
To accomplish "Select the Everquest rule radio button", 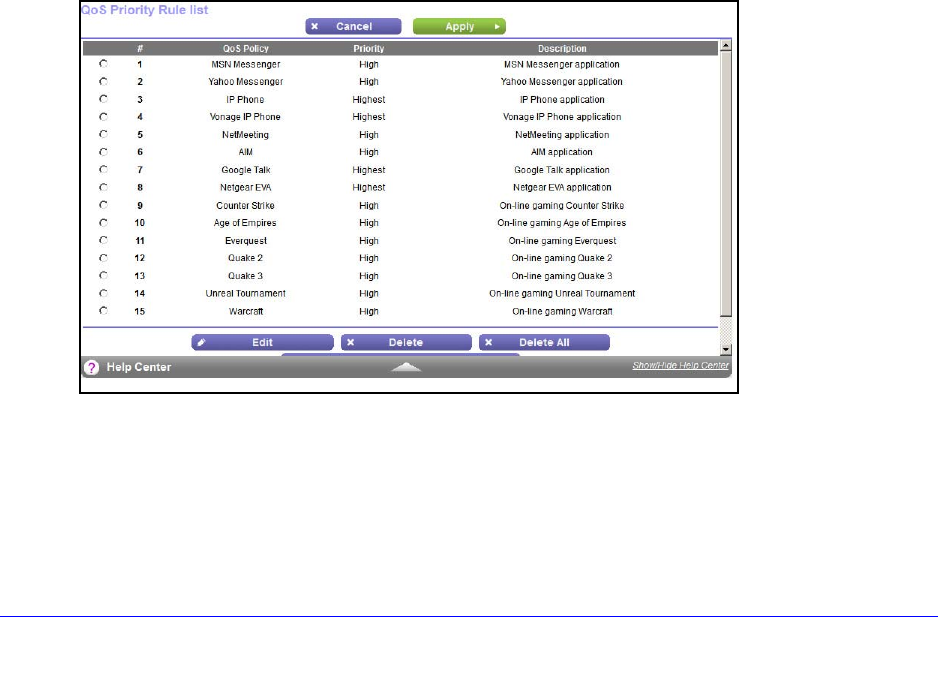I will (x=104, y=240).
